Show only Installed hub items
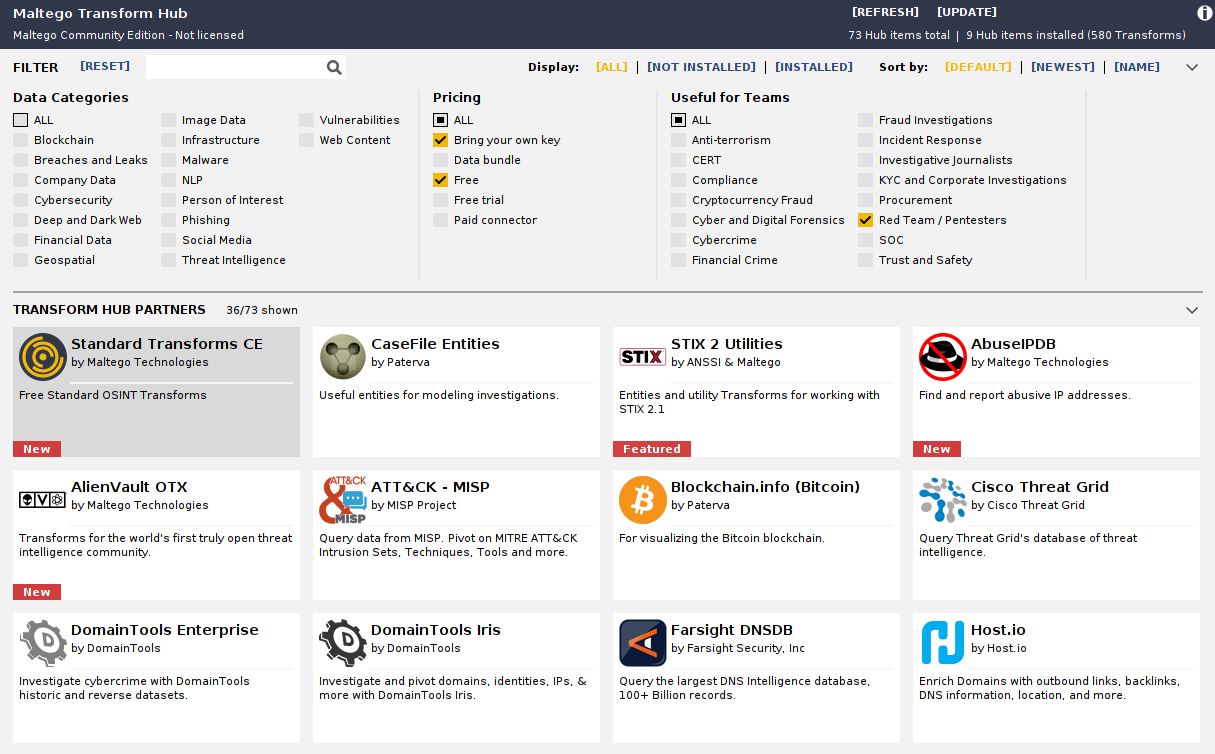The image size is (1215, 754). pos(814,67)
